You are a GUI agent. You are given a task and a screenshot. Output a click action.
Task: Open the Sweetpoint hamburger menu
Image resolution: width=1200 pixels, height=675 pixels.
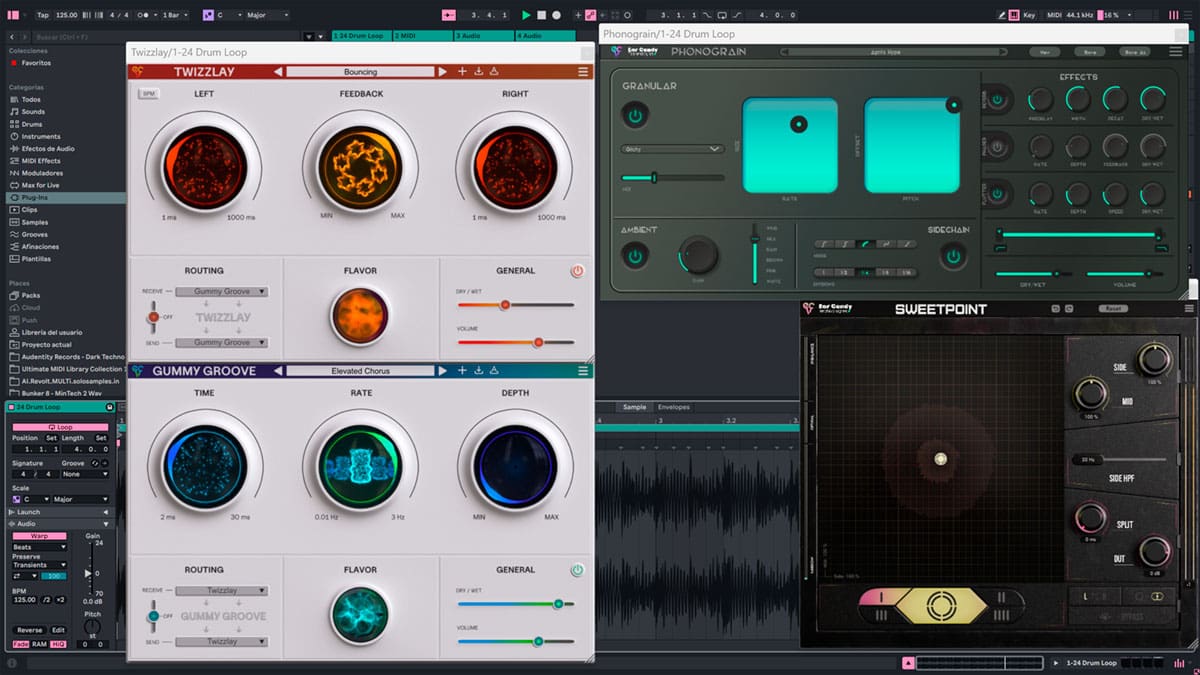tap(1188, 309)
